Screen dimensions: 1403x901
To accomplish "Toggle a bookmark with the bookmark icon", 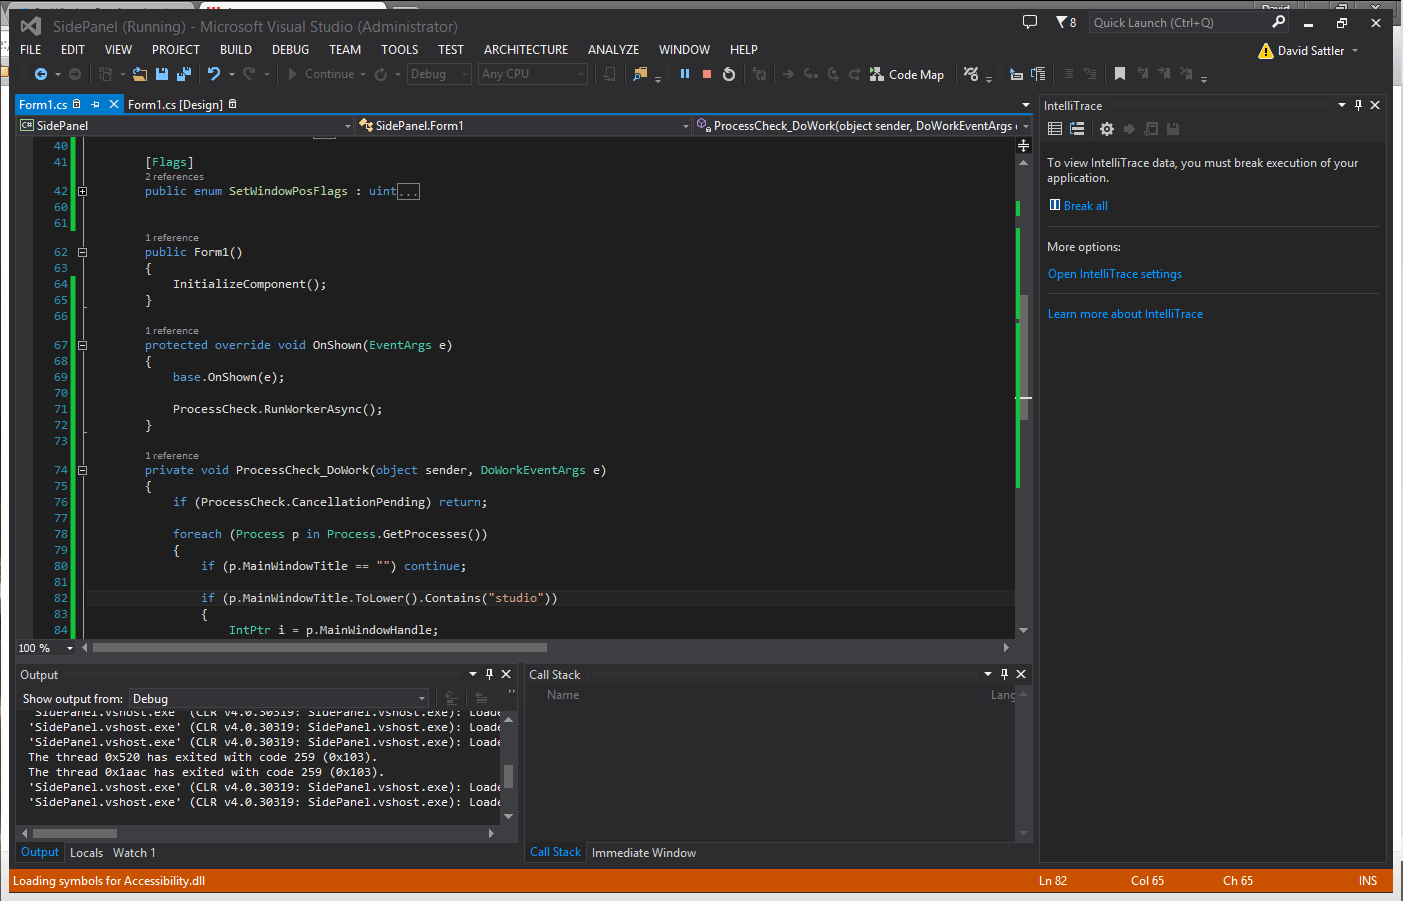I will (x=1120, y=74).
